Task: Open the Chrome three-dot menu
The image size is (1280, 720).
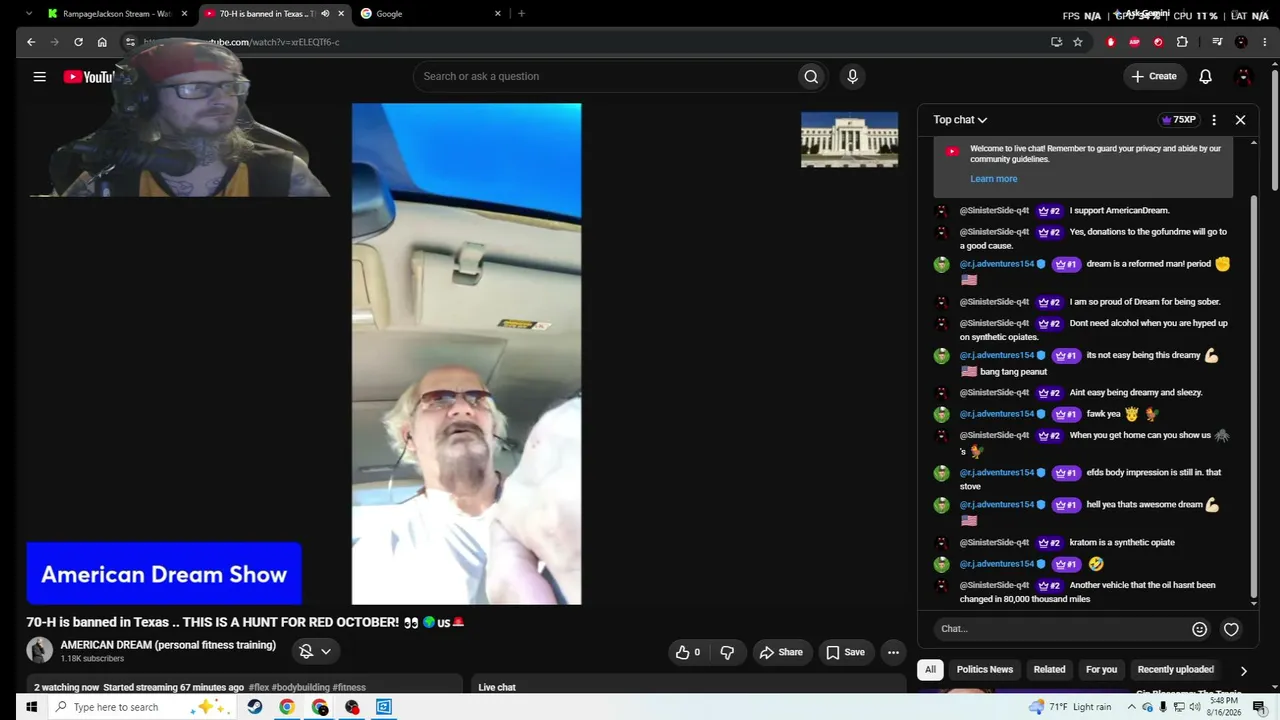Action: (1264, 42)
